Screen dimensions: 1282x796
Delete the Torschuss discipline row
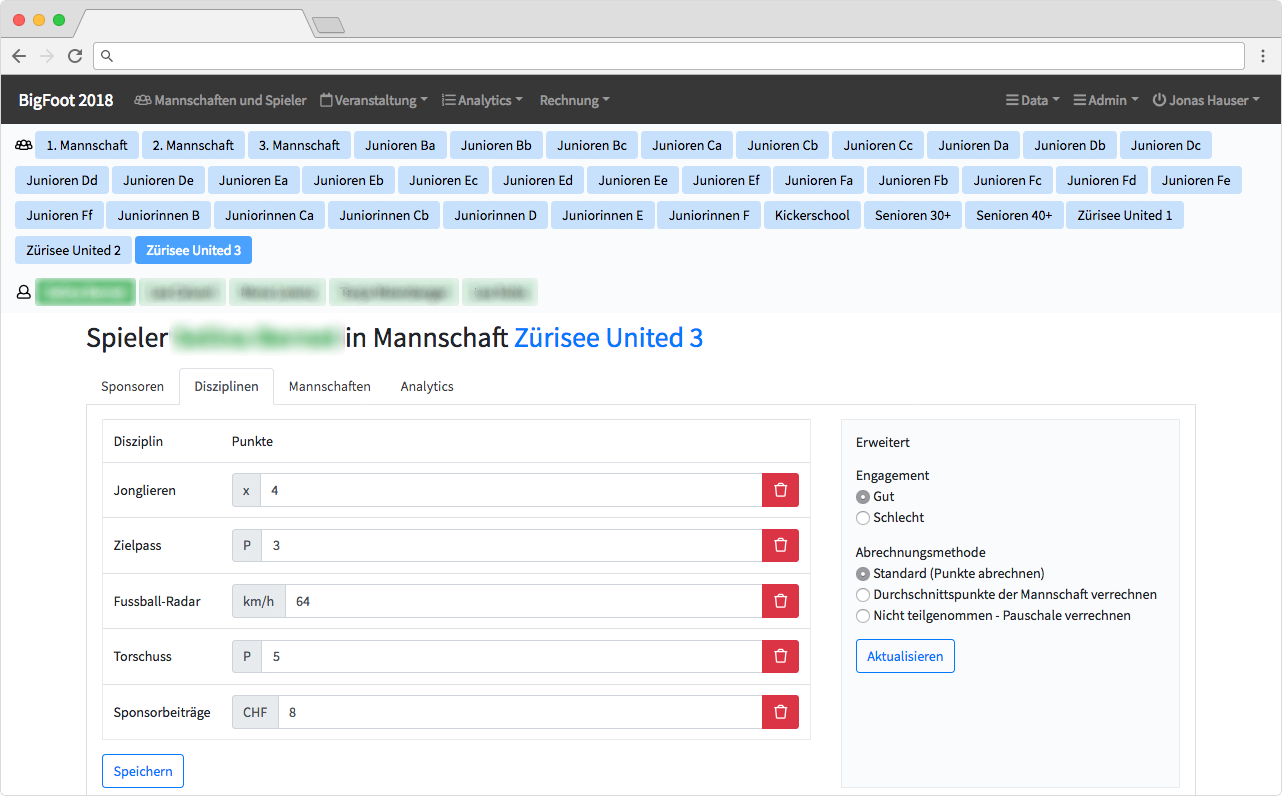780,656
